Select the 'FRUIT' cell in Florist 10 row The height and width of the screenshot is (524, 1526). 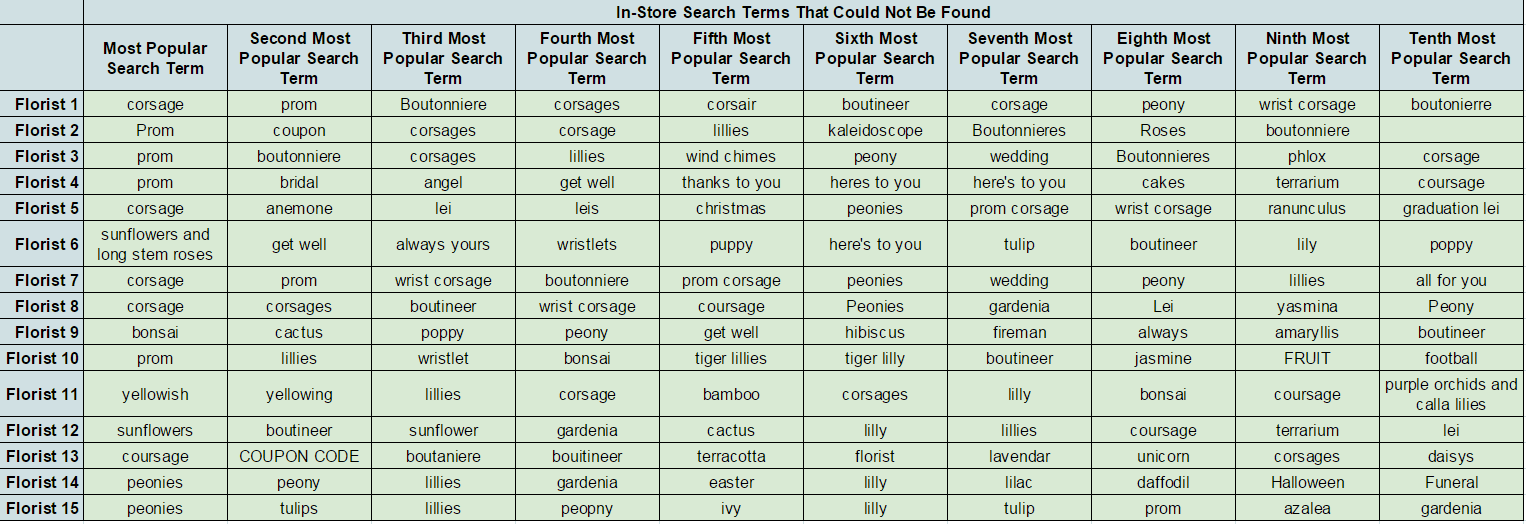click(1307, 358)
